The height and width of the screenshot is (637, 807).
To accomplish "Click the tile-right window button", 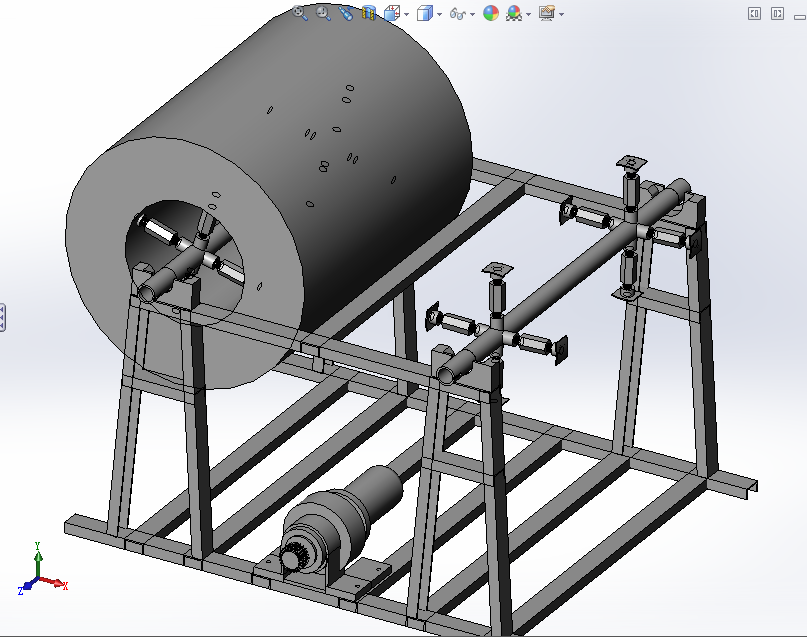I will 777,13.
